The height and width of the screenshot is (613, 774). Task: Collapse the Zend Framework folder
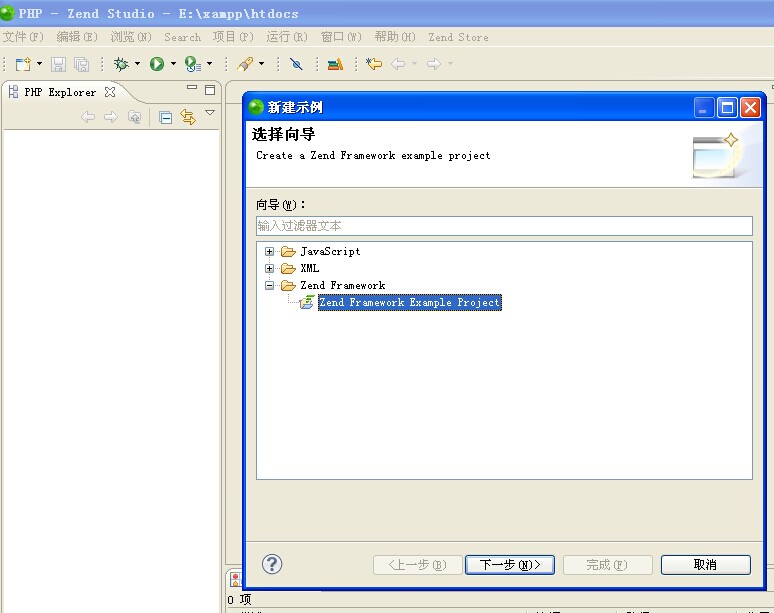270,286
